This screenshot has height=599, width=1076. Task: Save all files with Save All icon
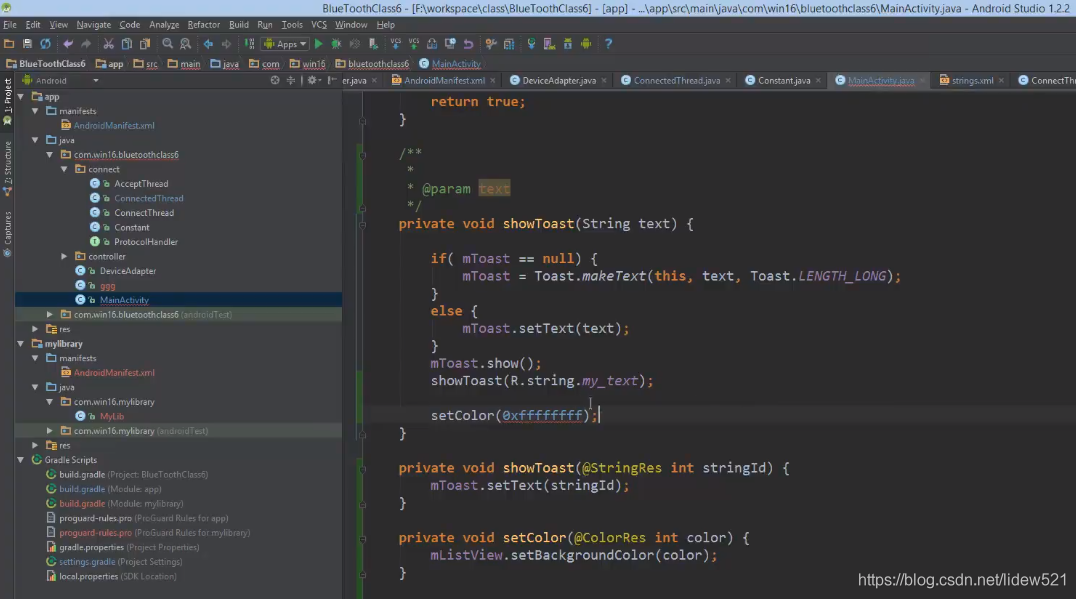27,44
